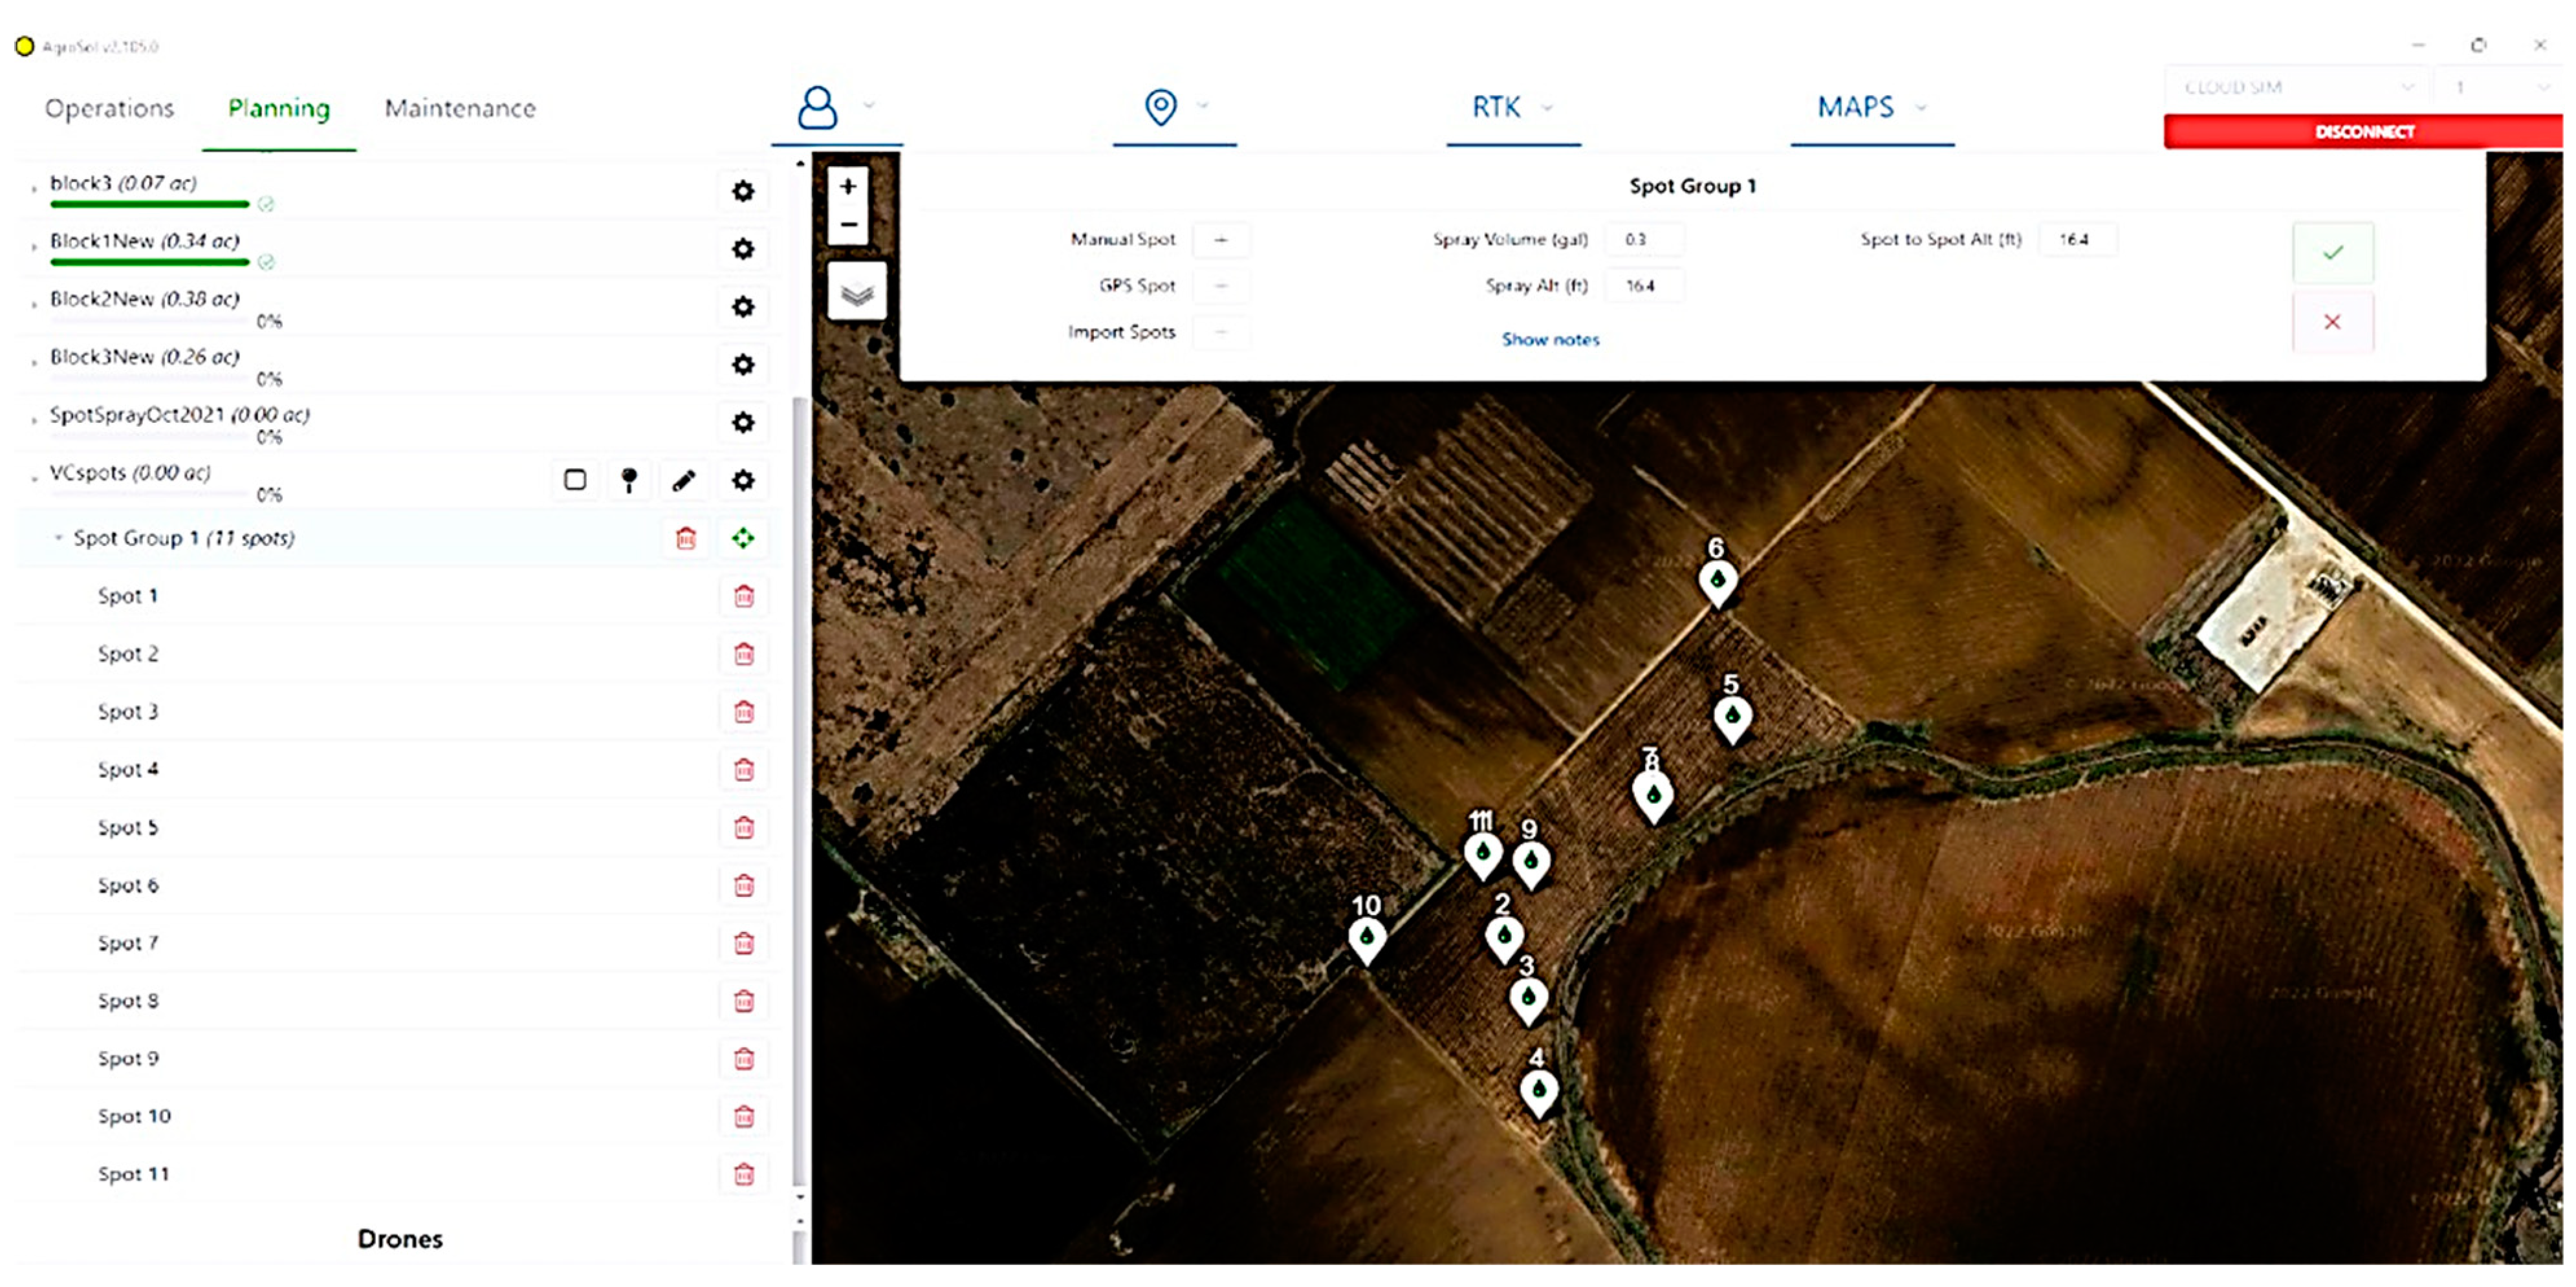Select spot marker 2 on map
The width and height of the screenshot is (2576, 1287).
click(x=1504, y=939)
